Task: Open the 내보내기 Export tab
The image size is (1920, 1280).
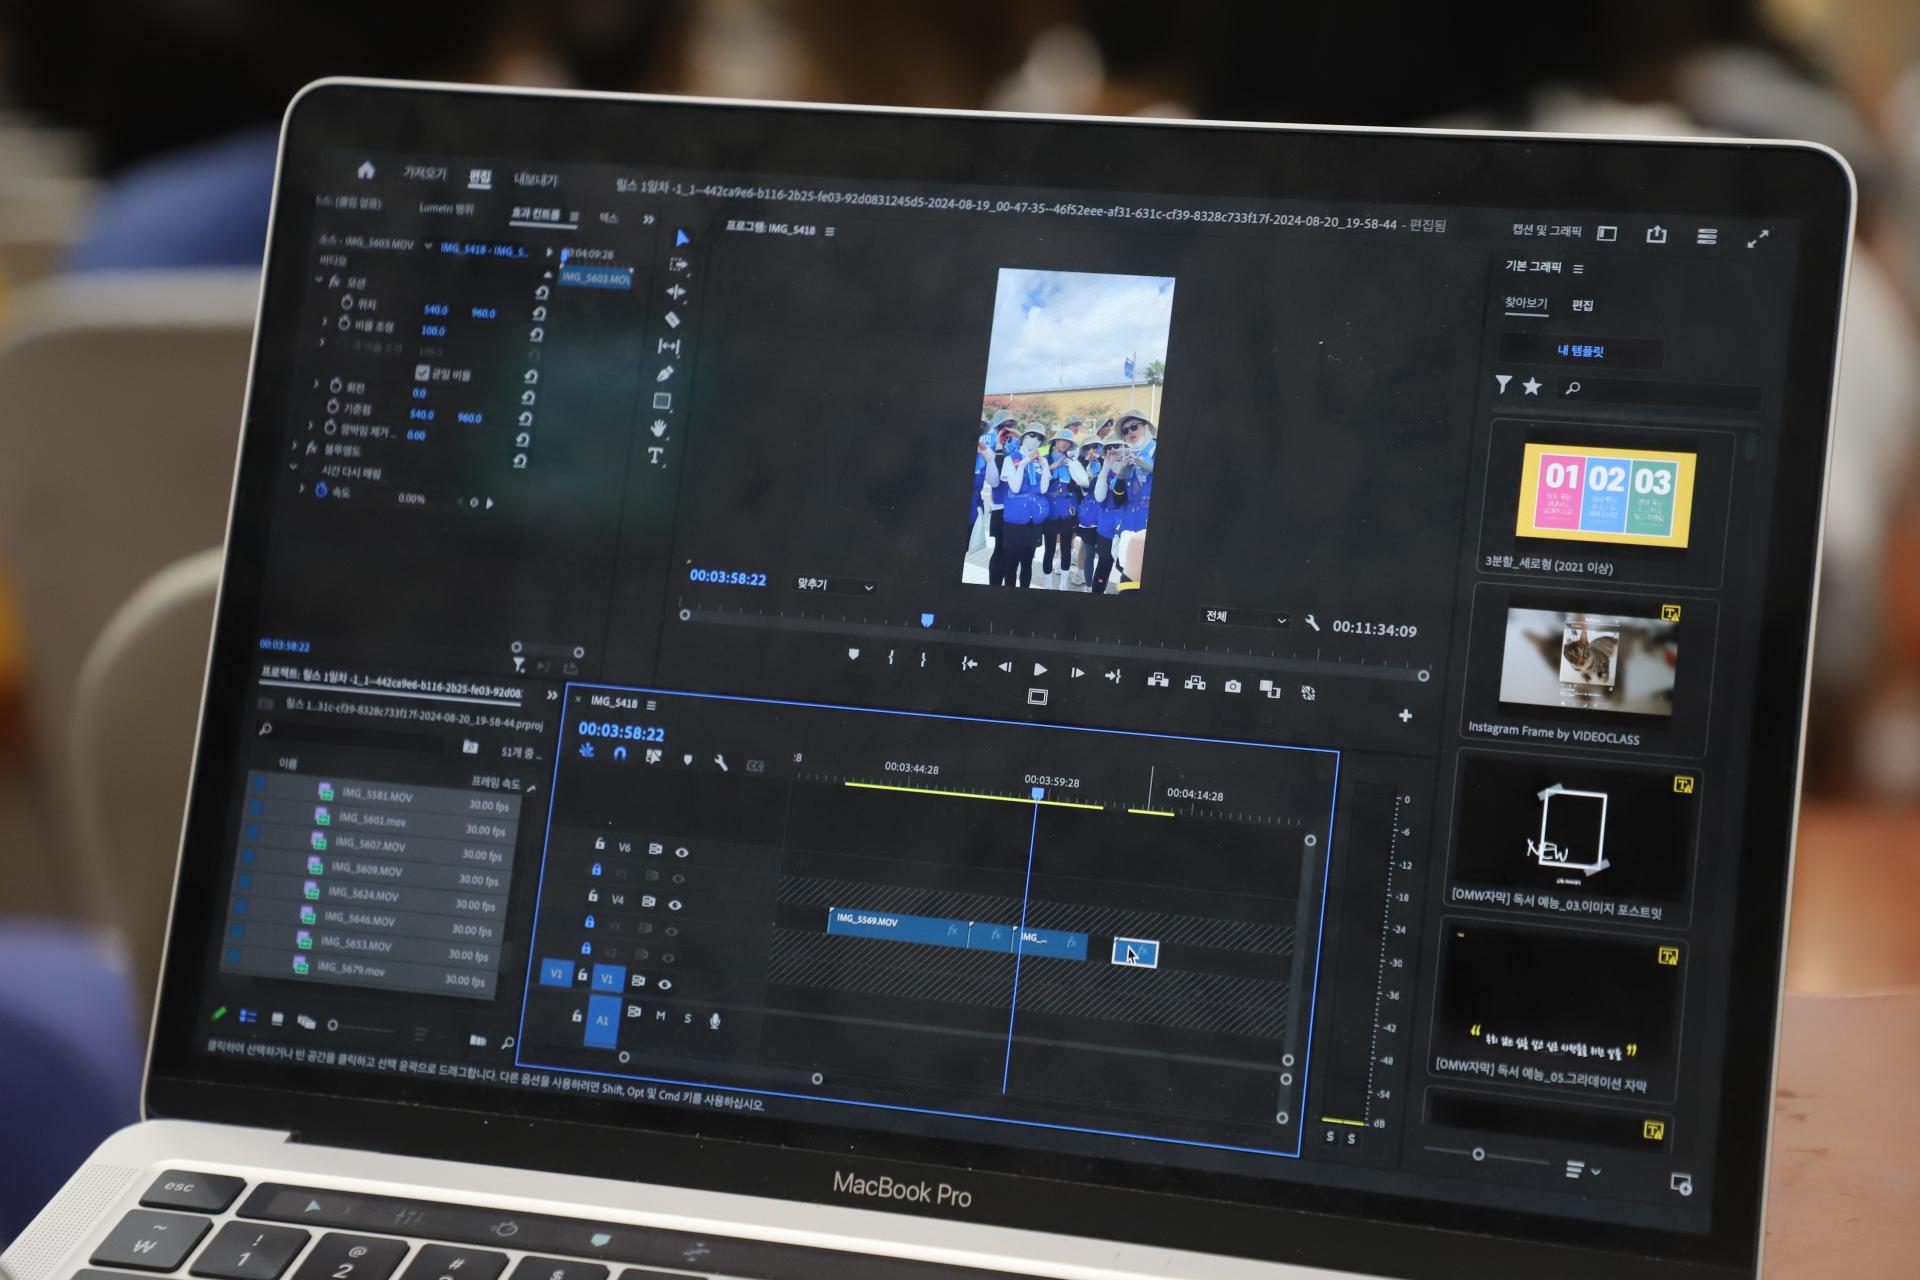Action: point(536,180)
